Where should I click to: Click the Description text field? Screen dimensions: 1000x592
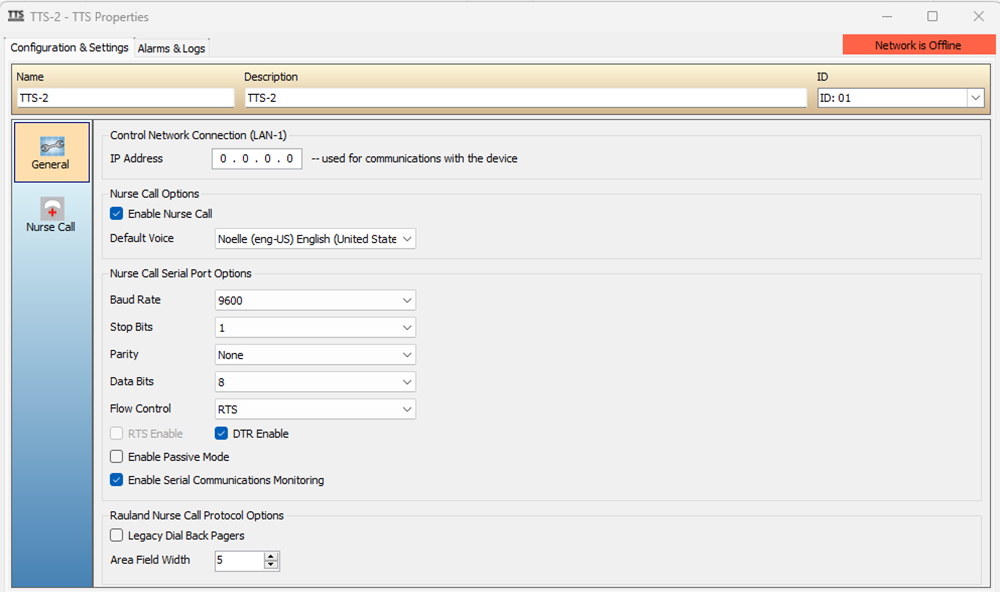pos(526,98)
